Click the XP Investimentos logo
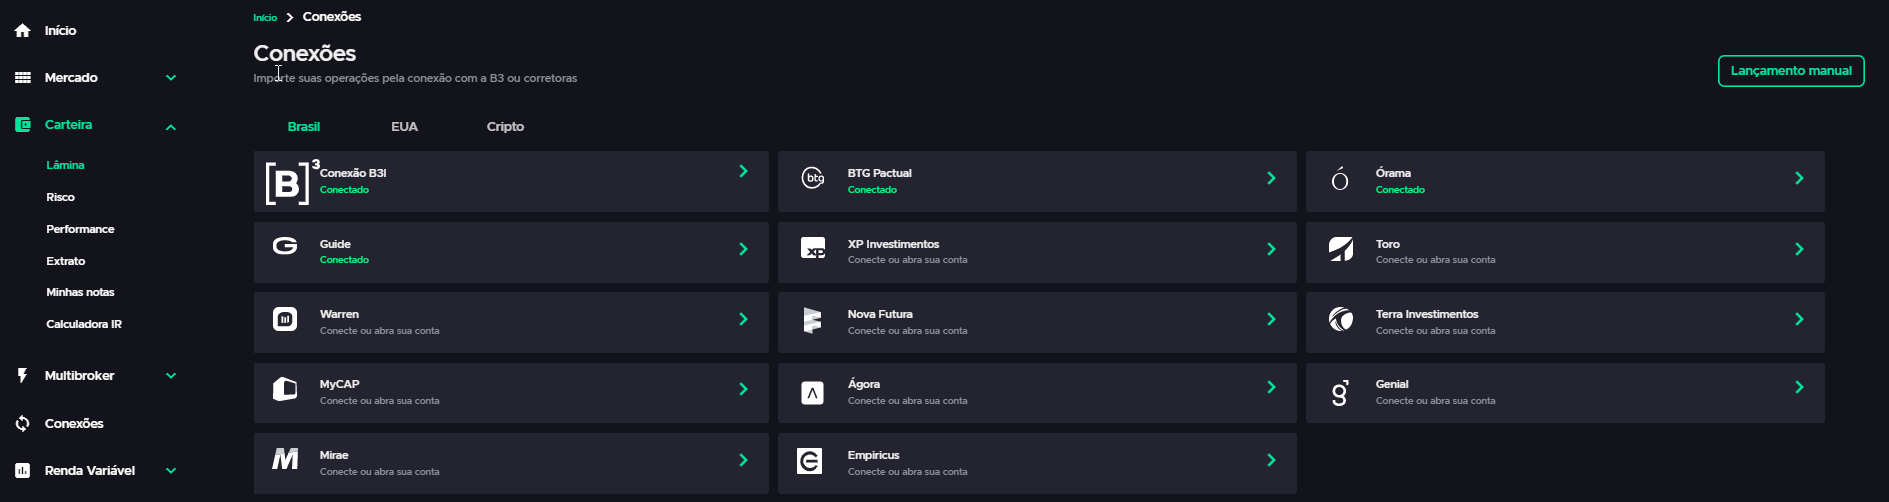 click(x=813, y=248)
